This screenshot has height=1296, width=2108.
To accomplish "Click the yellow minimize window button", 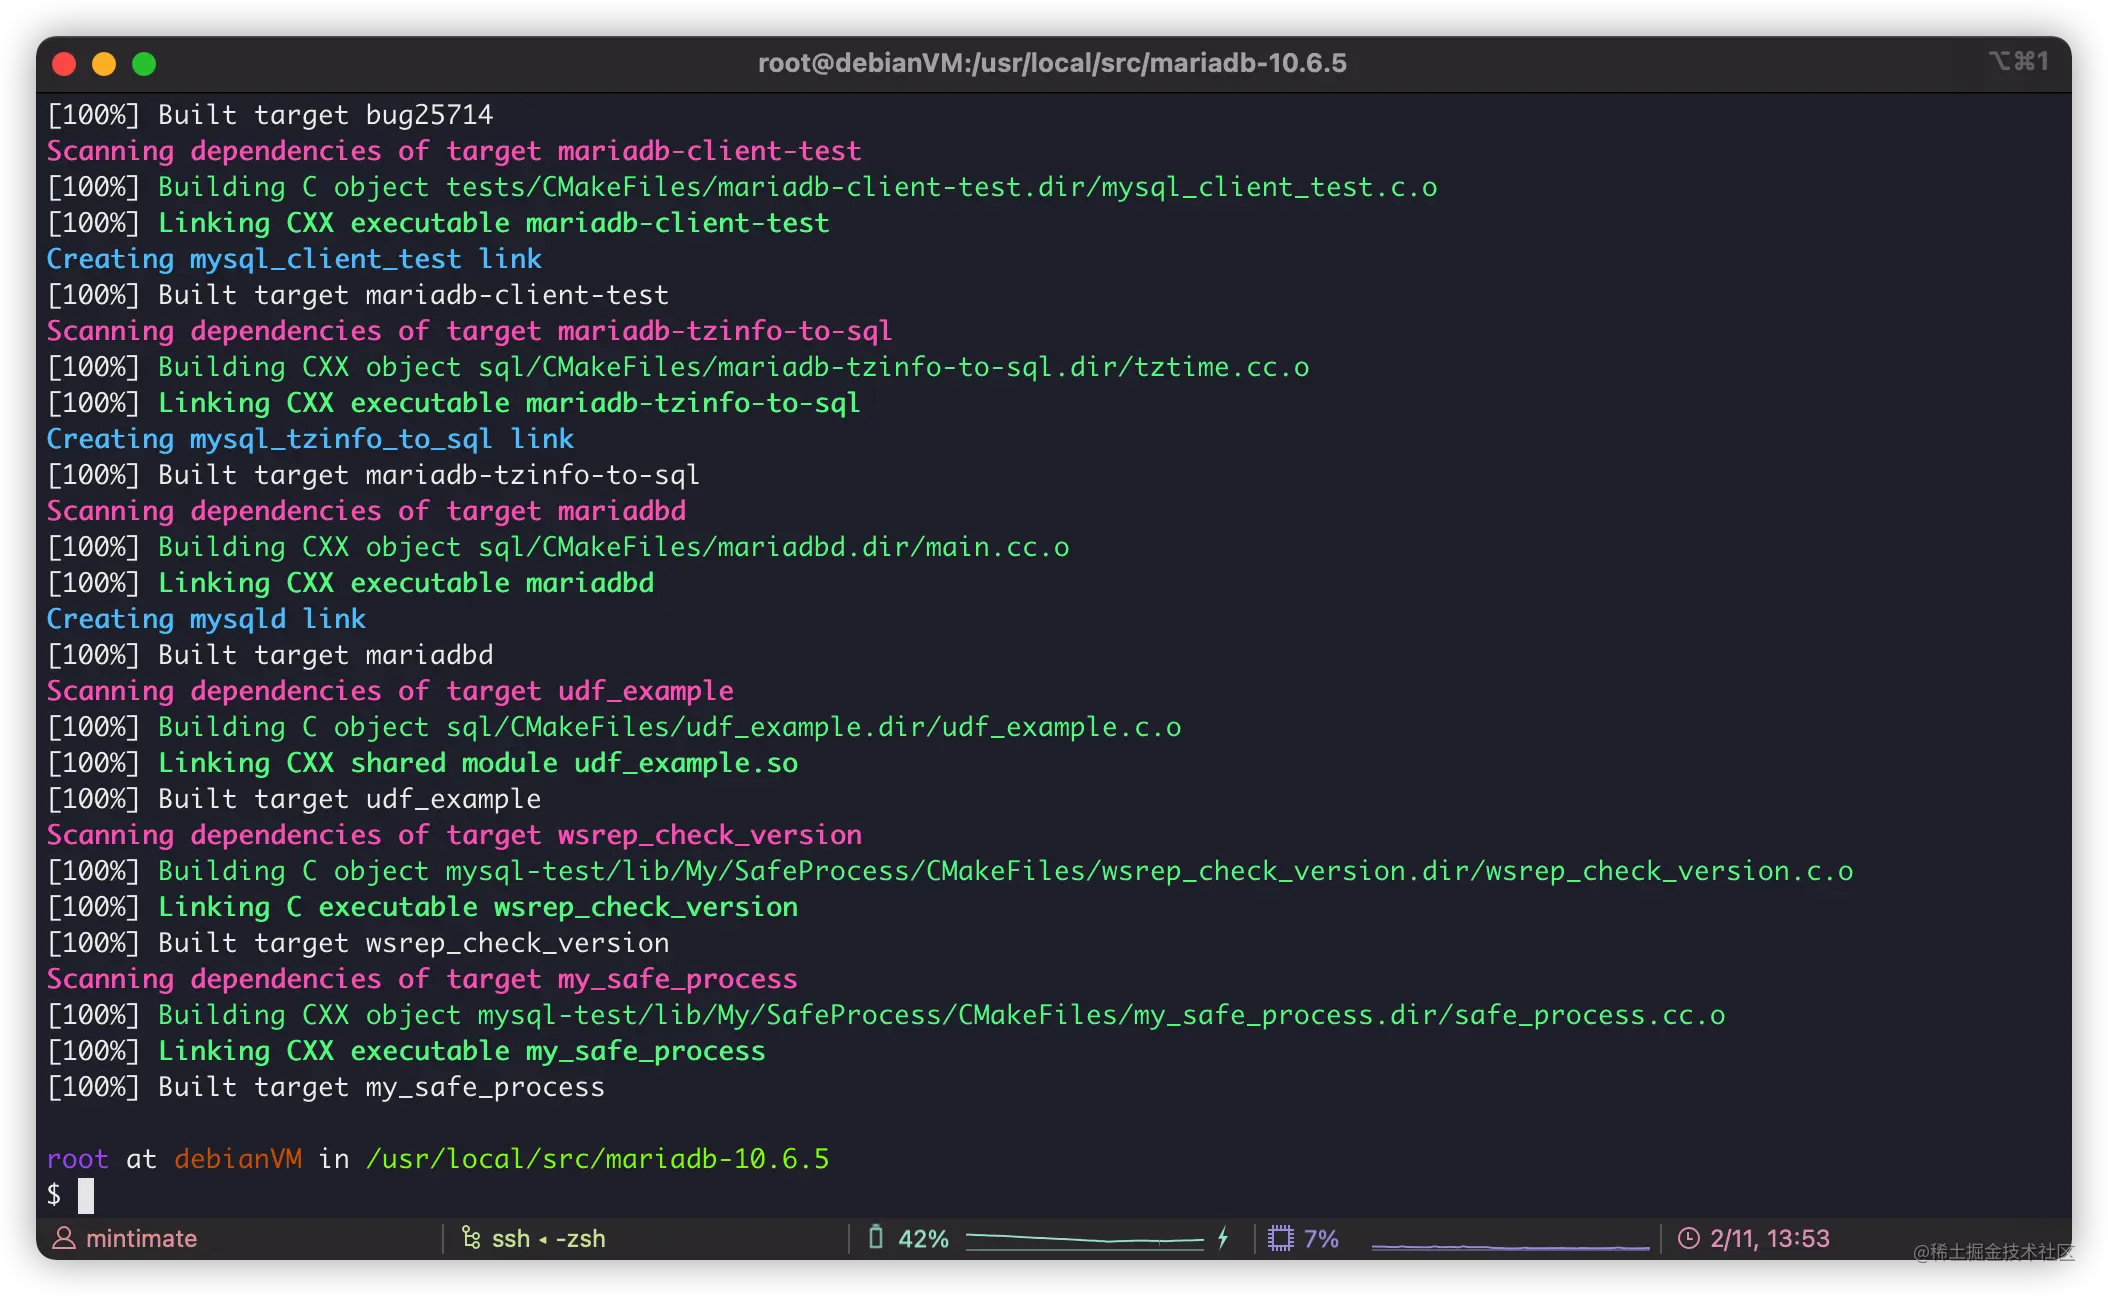I will click(x=104, y=64).
